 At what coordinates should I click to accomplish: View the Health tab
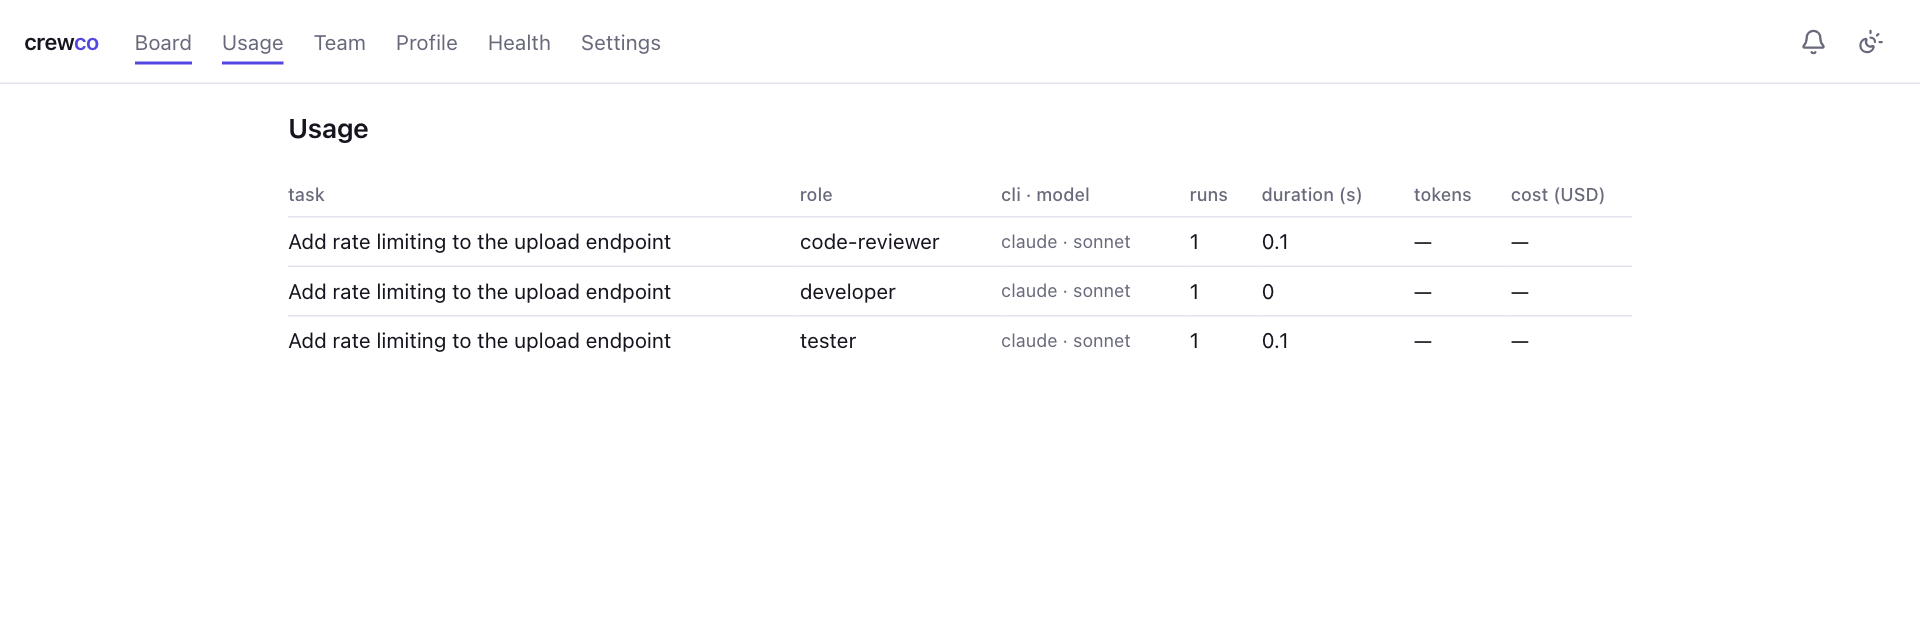pos(519,43)
